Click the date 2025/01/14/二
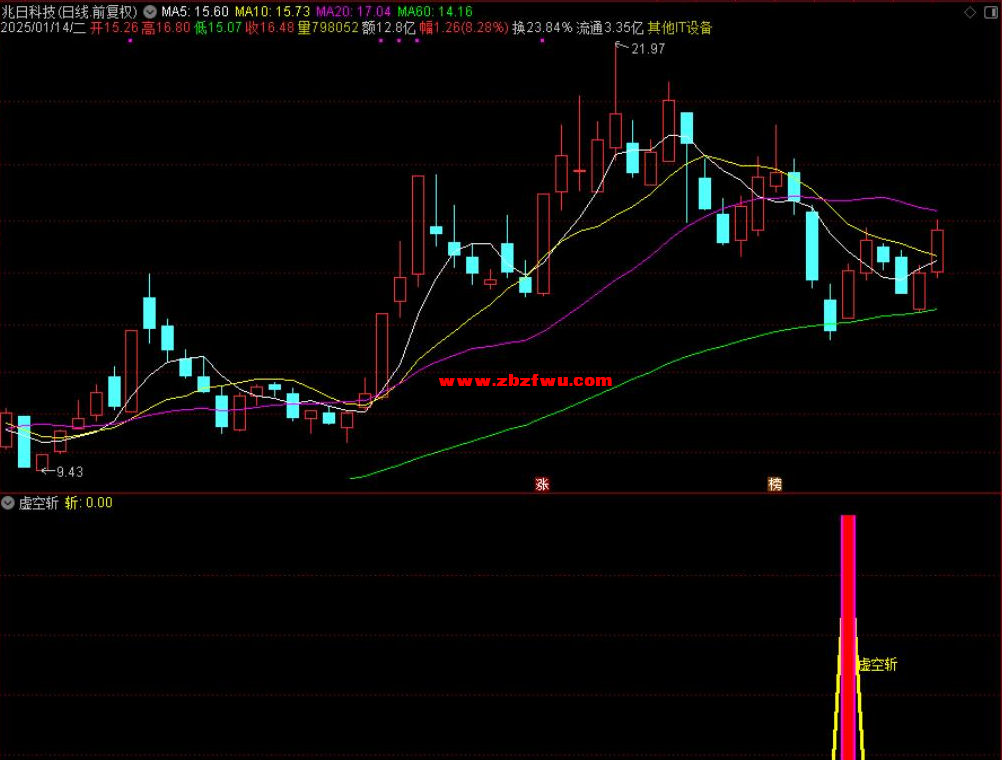Viewport: 1002px width, 760px height. [43, 28]
